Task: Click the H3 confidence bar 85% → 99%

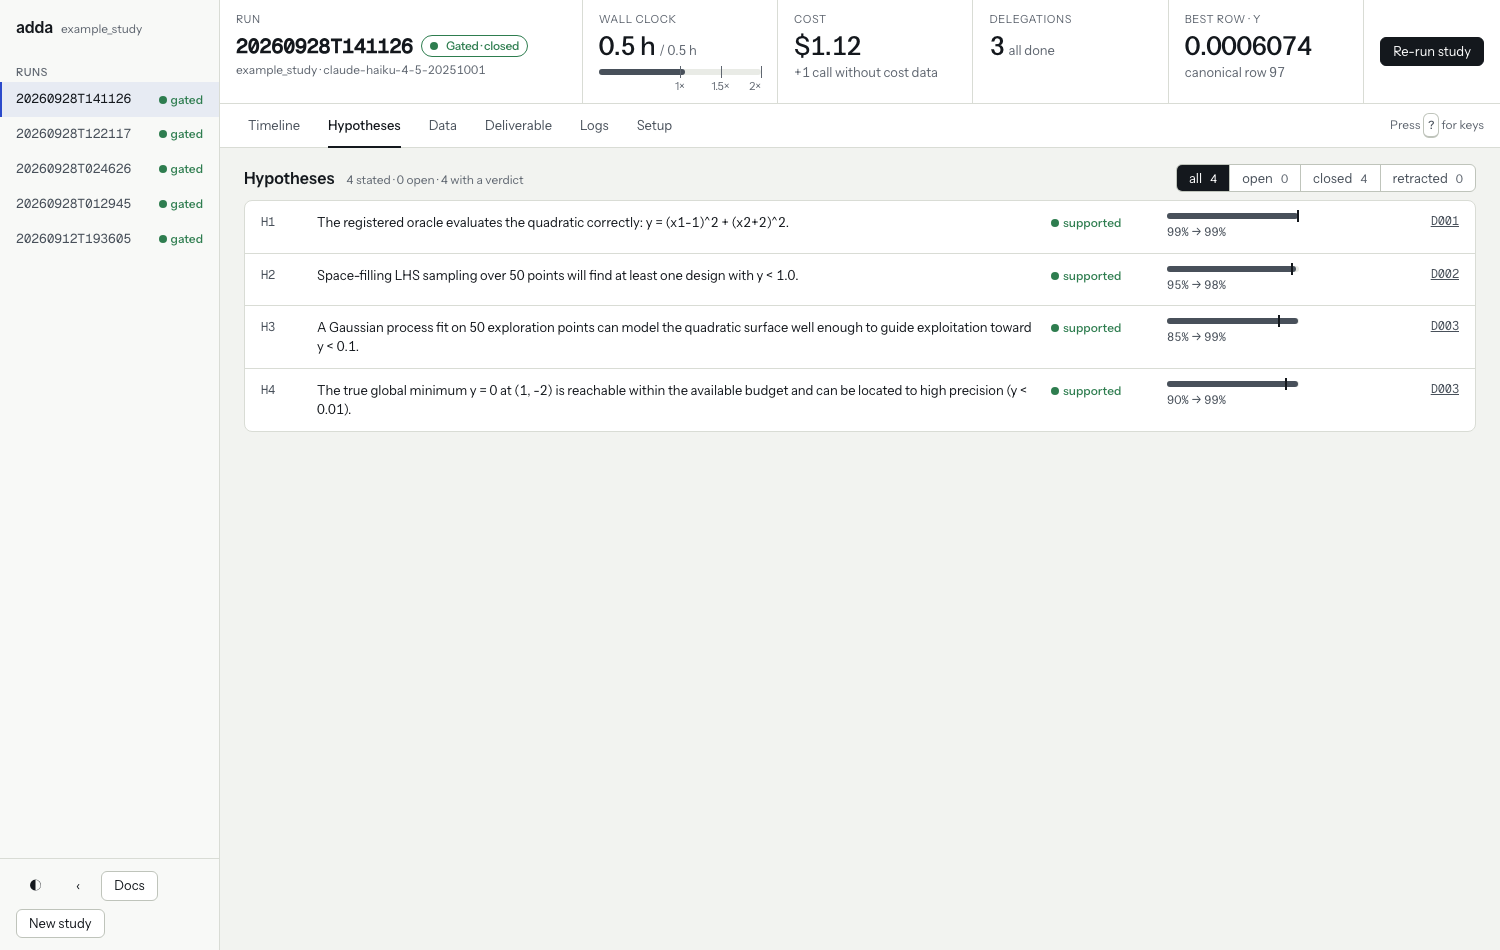Action: (1232, 321)
